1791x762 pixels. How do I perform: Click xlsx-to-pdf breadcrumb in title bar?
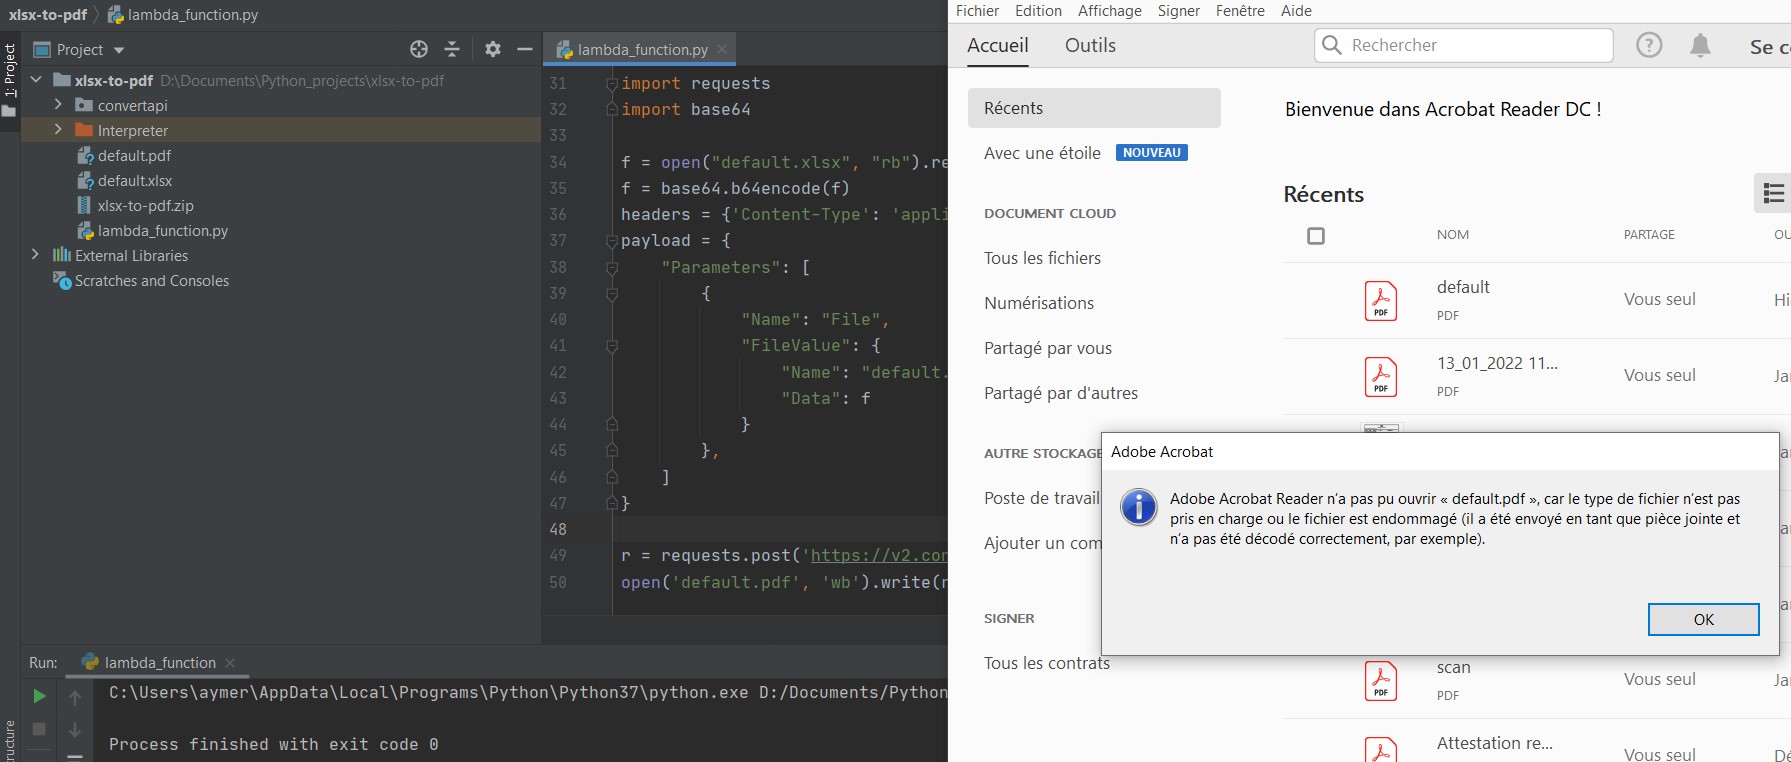coord(48,14)
